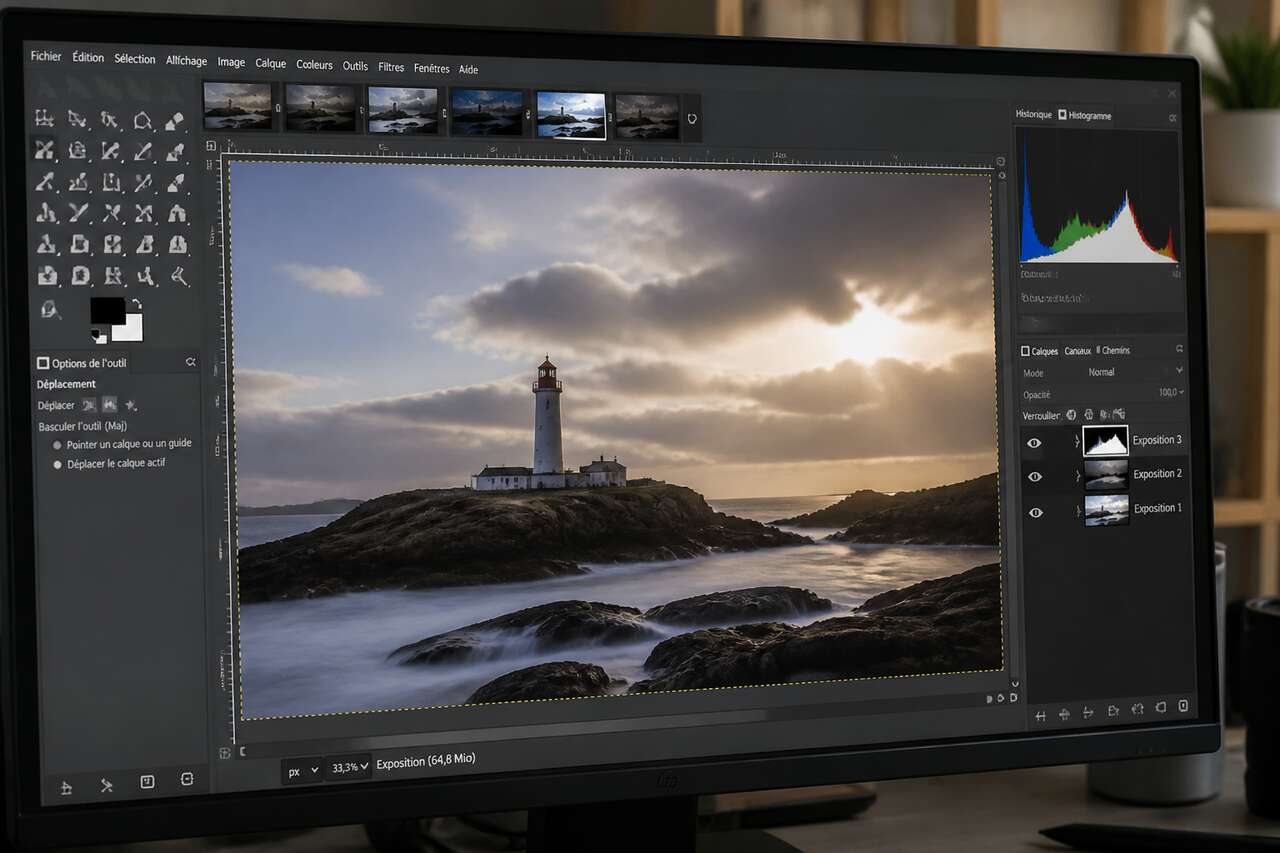Expand the layer Mode dropdown showing Normal
The image size is (1280, 853).
pyautogui.click(x=1103, y=372)
